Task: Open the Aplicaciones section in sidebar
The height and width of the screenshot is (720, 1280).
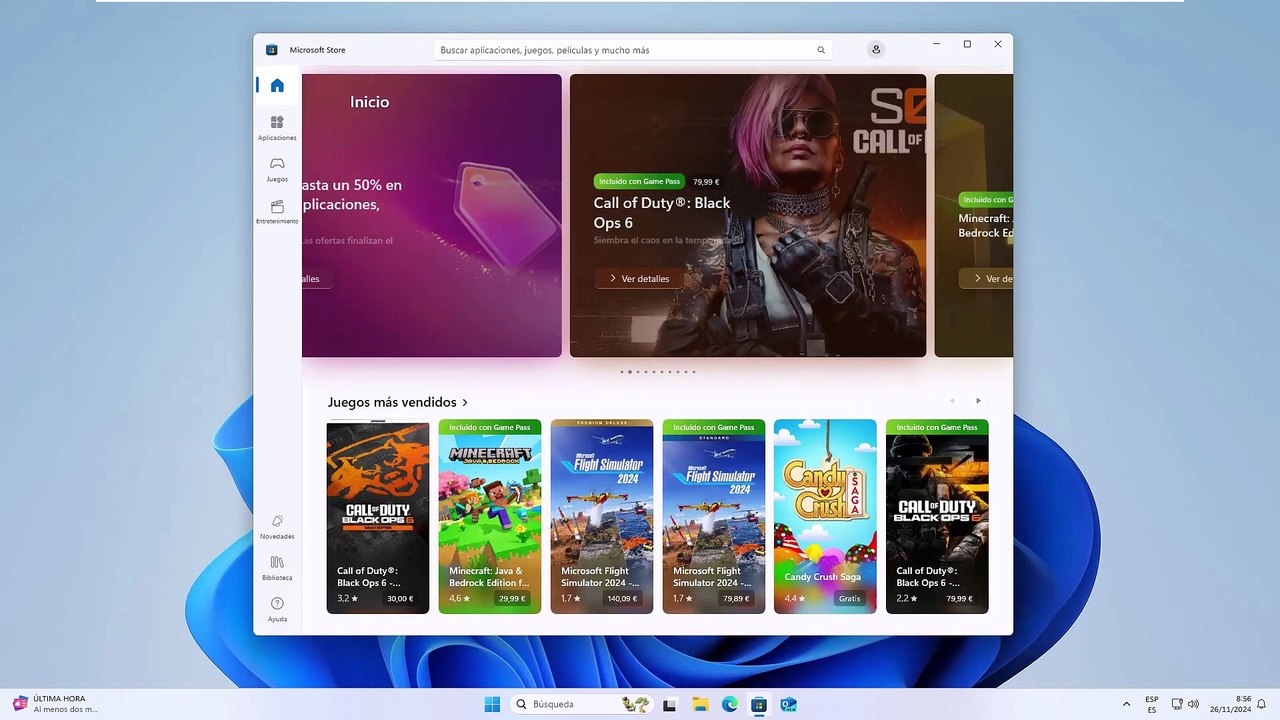Action: point(277,128)
